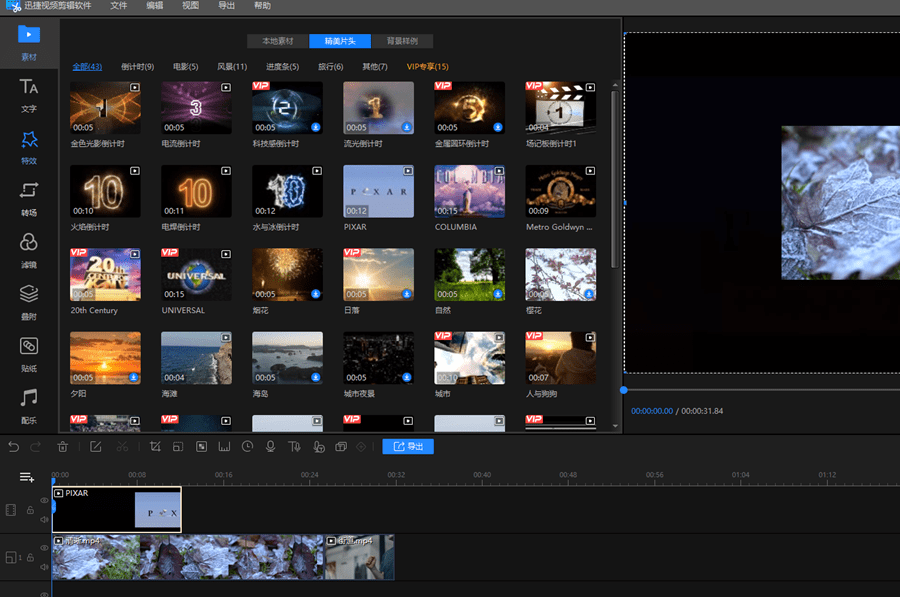
Task: Open the 文字 text panel
Action: coord(29,95)
